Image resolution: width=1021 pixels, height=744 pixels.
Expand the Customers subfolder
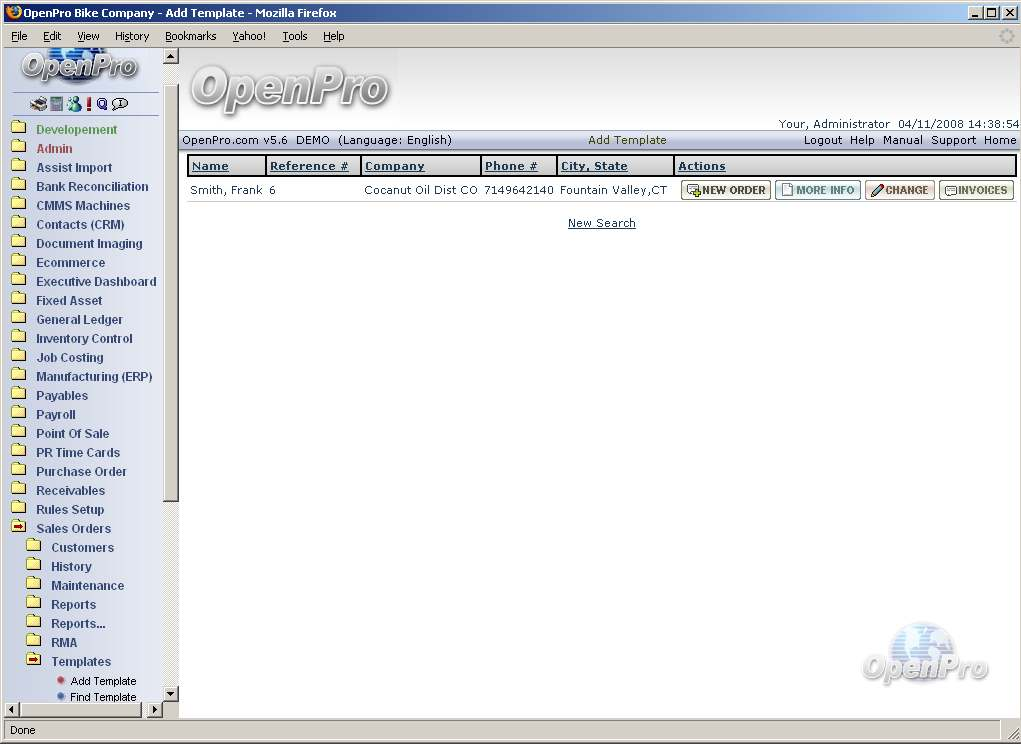tap(33, 547)
